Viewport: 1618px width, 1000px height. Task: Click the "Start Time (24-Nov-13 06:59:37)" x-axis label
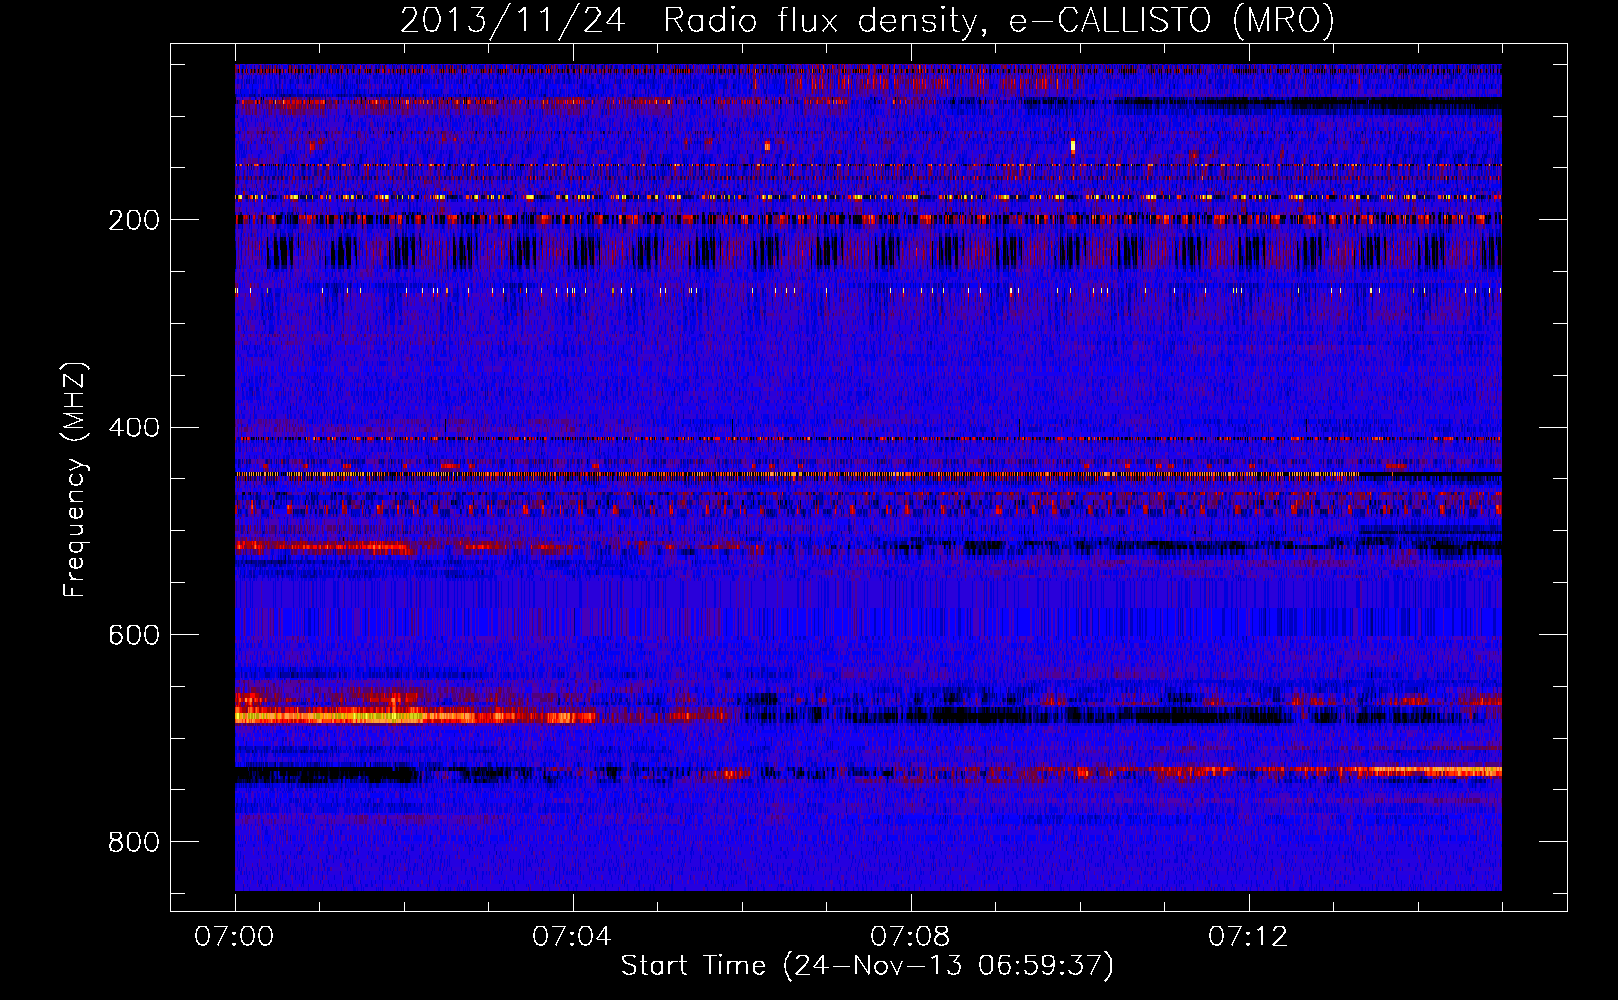(x=867, y=966)
